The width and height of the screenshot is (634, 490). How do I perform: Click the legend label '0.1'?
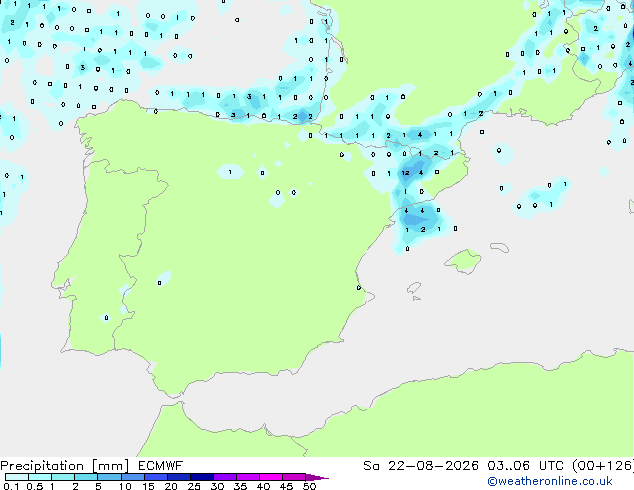11,486
